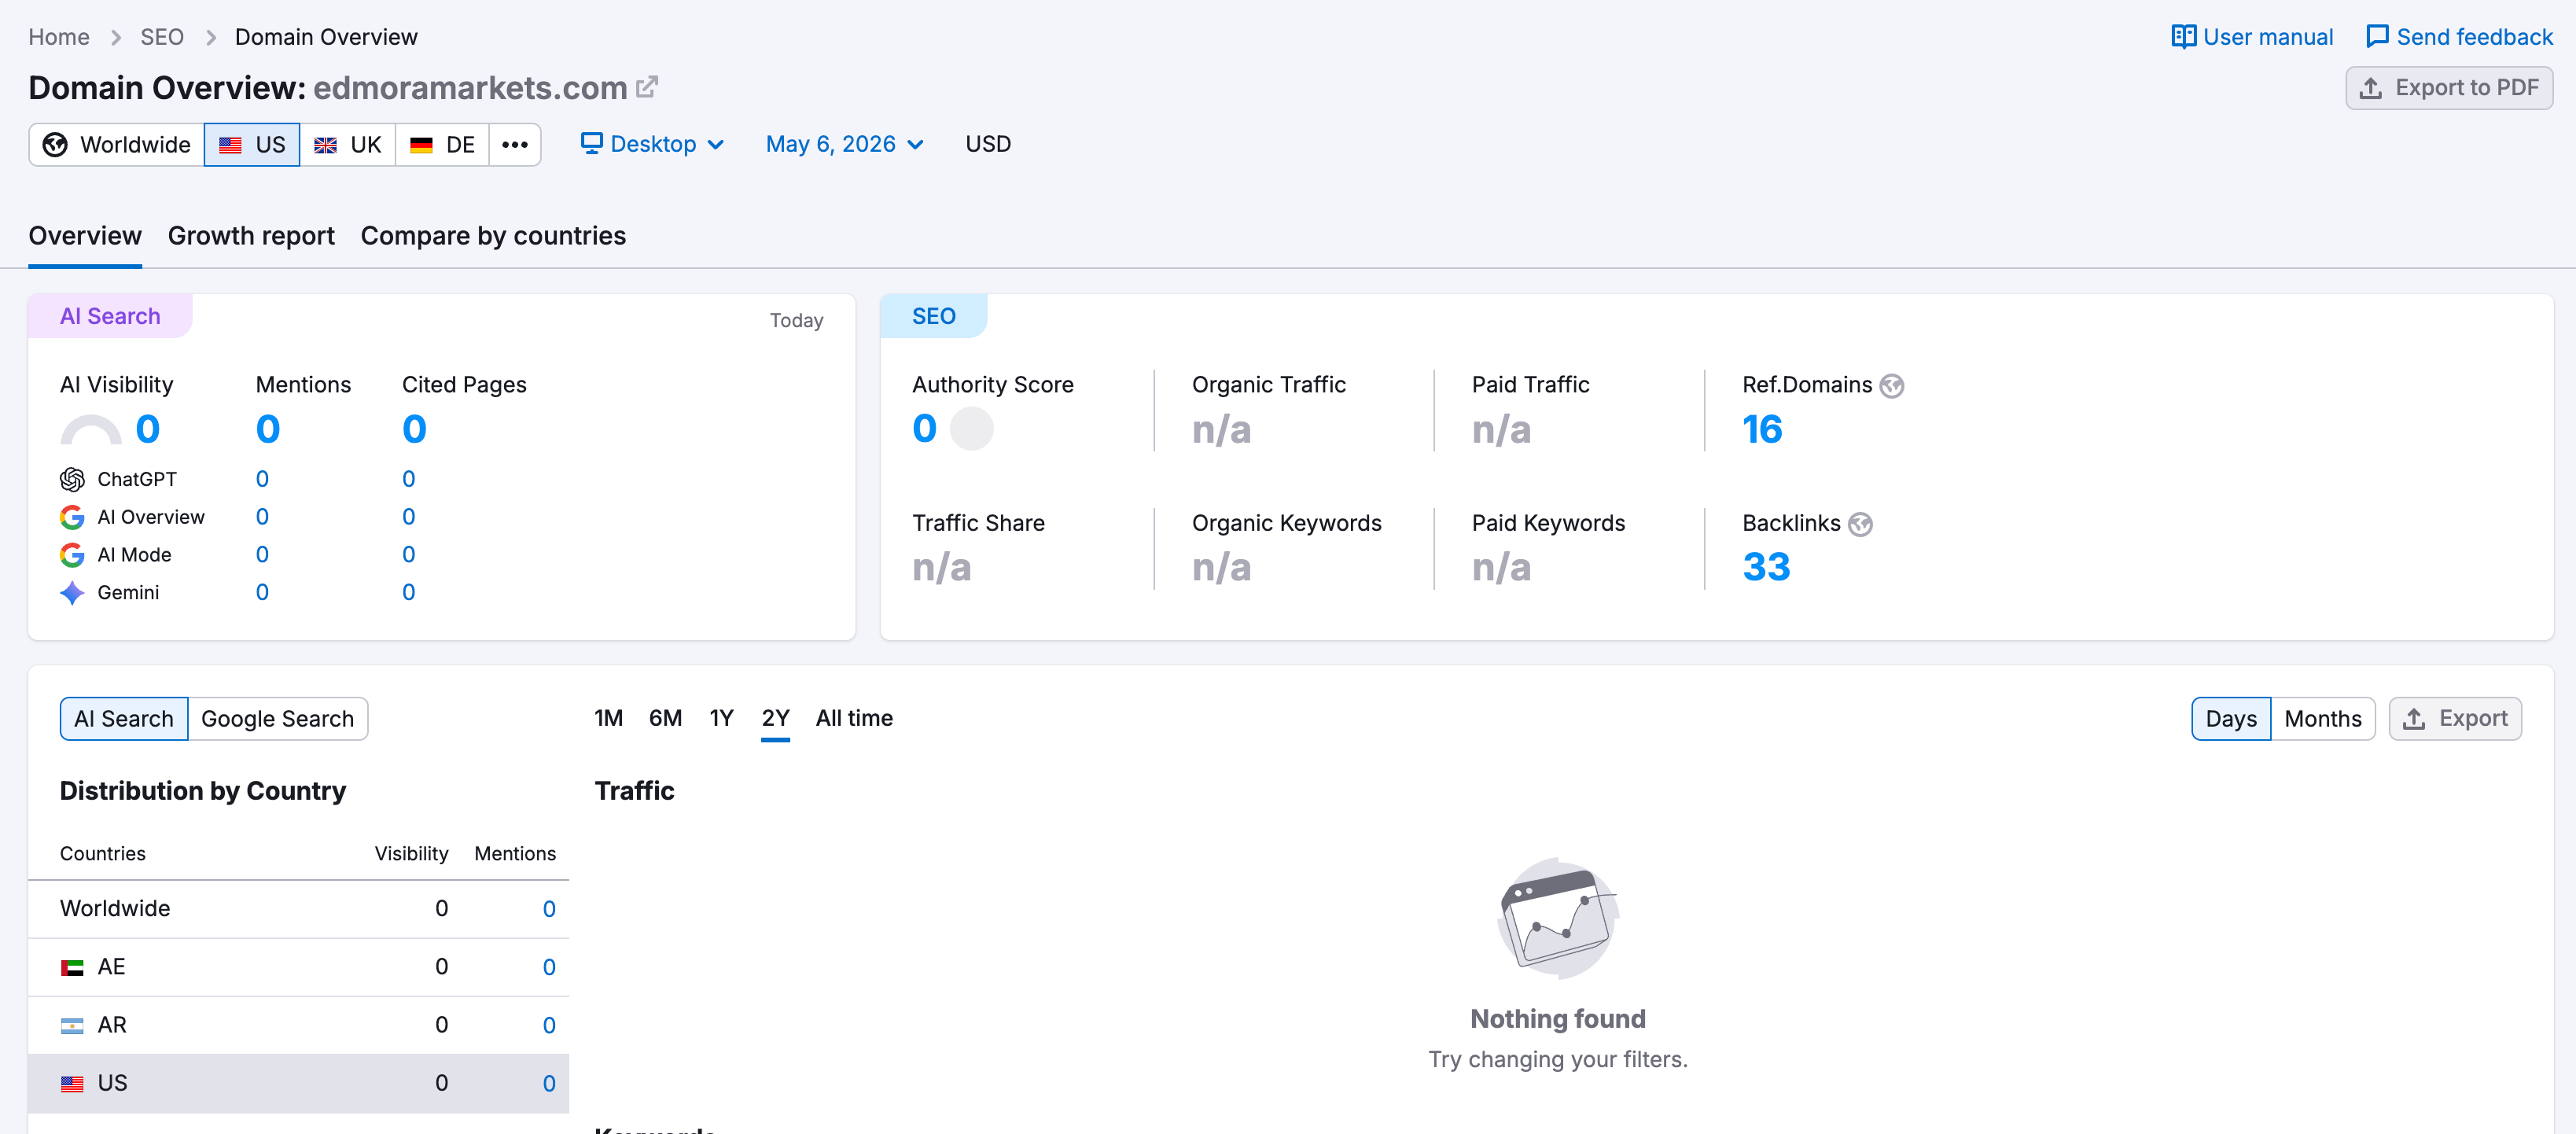The width and height of the screenshot is (2576, 1134).
Task: Click the Send feedback speech bubble icon
Action: 2377,37
